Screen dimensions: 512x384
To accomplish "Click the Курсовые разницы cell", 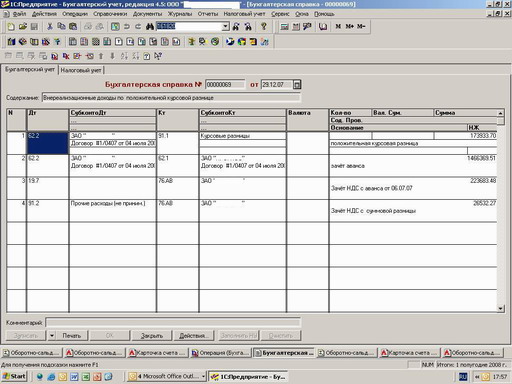I will point(242,136).
